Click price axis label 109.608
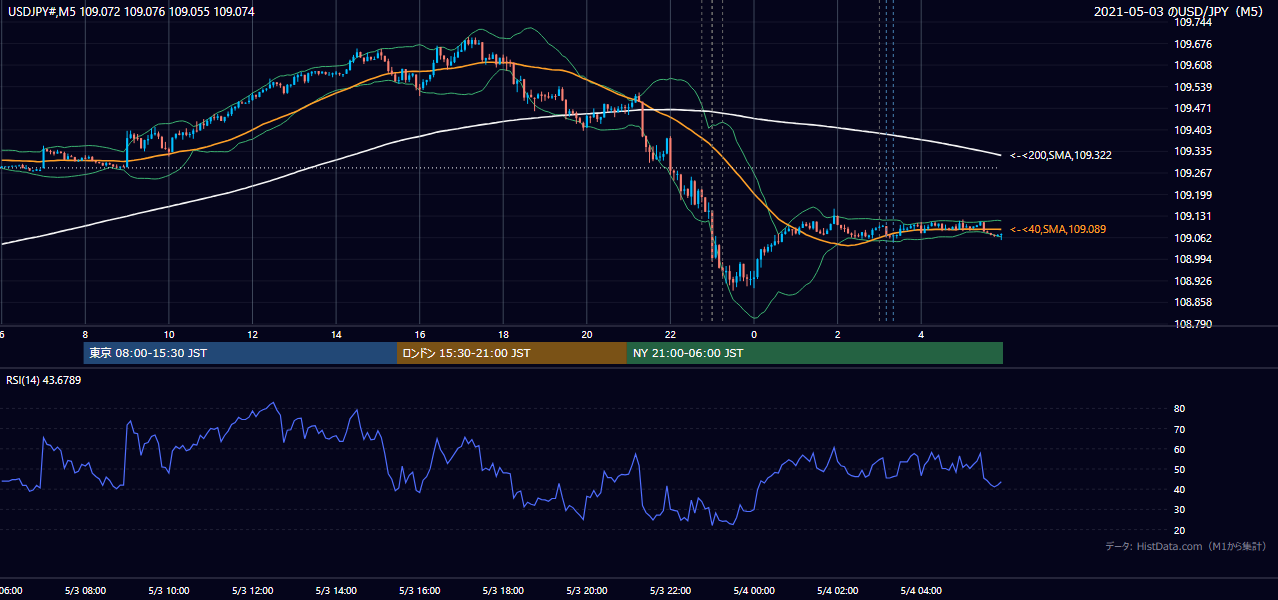This screenshot has width=1278, height=600. pyautogui.click(x=1193, y=66)
